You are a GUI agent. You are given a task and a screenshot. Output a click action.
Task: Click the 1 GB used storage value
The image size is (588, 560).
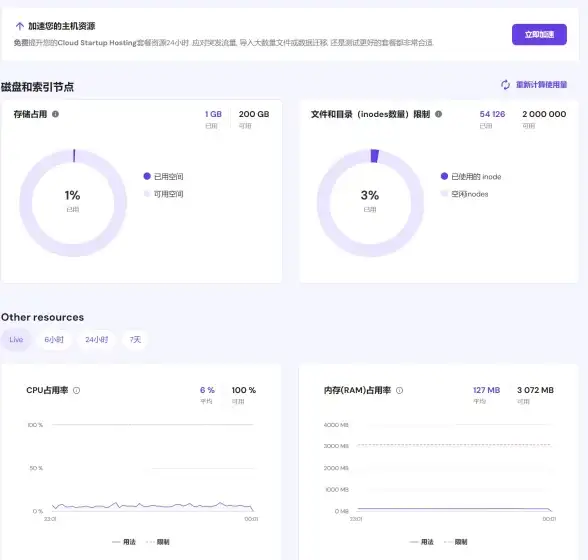click(213, 114)
